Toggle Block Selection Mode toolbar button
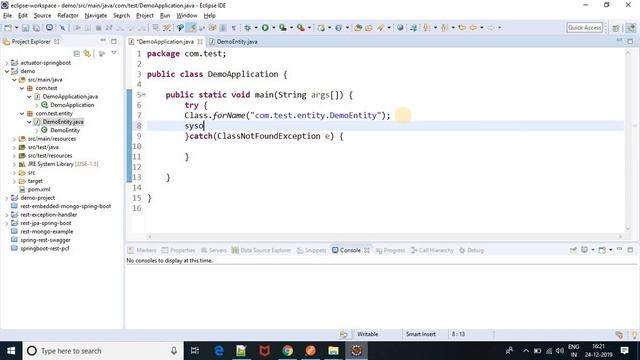The height and width of the screenshot is (360, 640). 223,28
